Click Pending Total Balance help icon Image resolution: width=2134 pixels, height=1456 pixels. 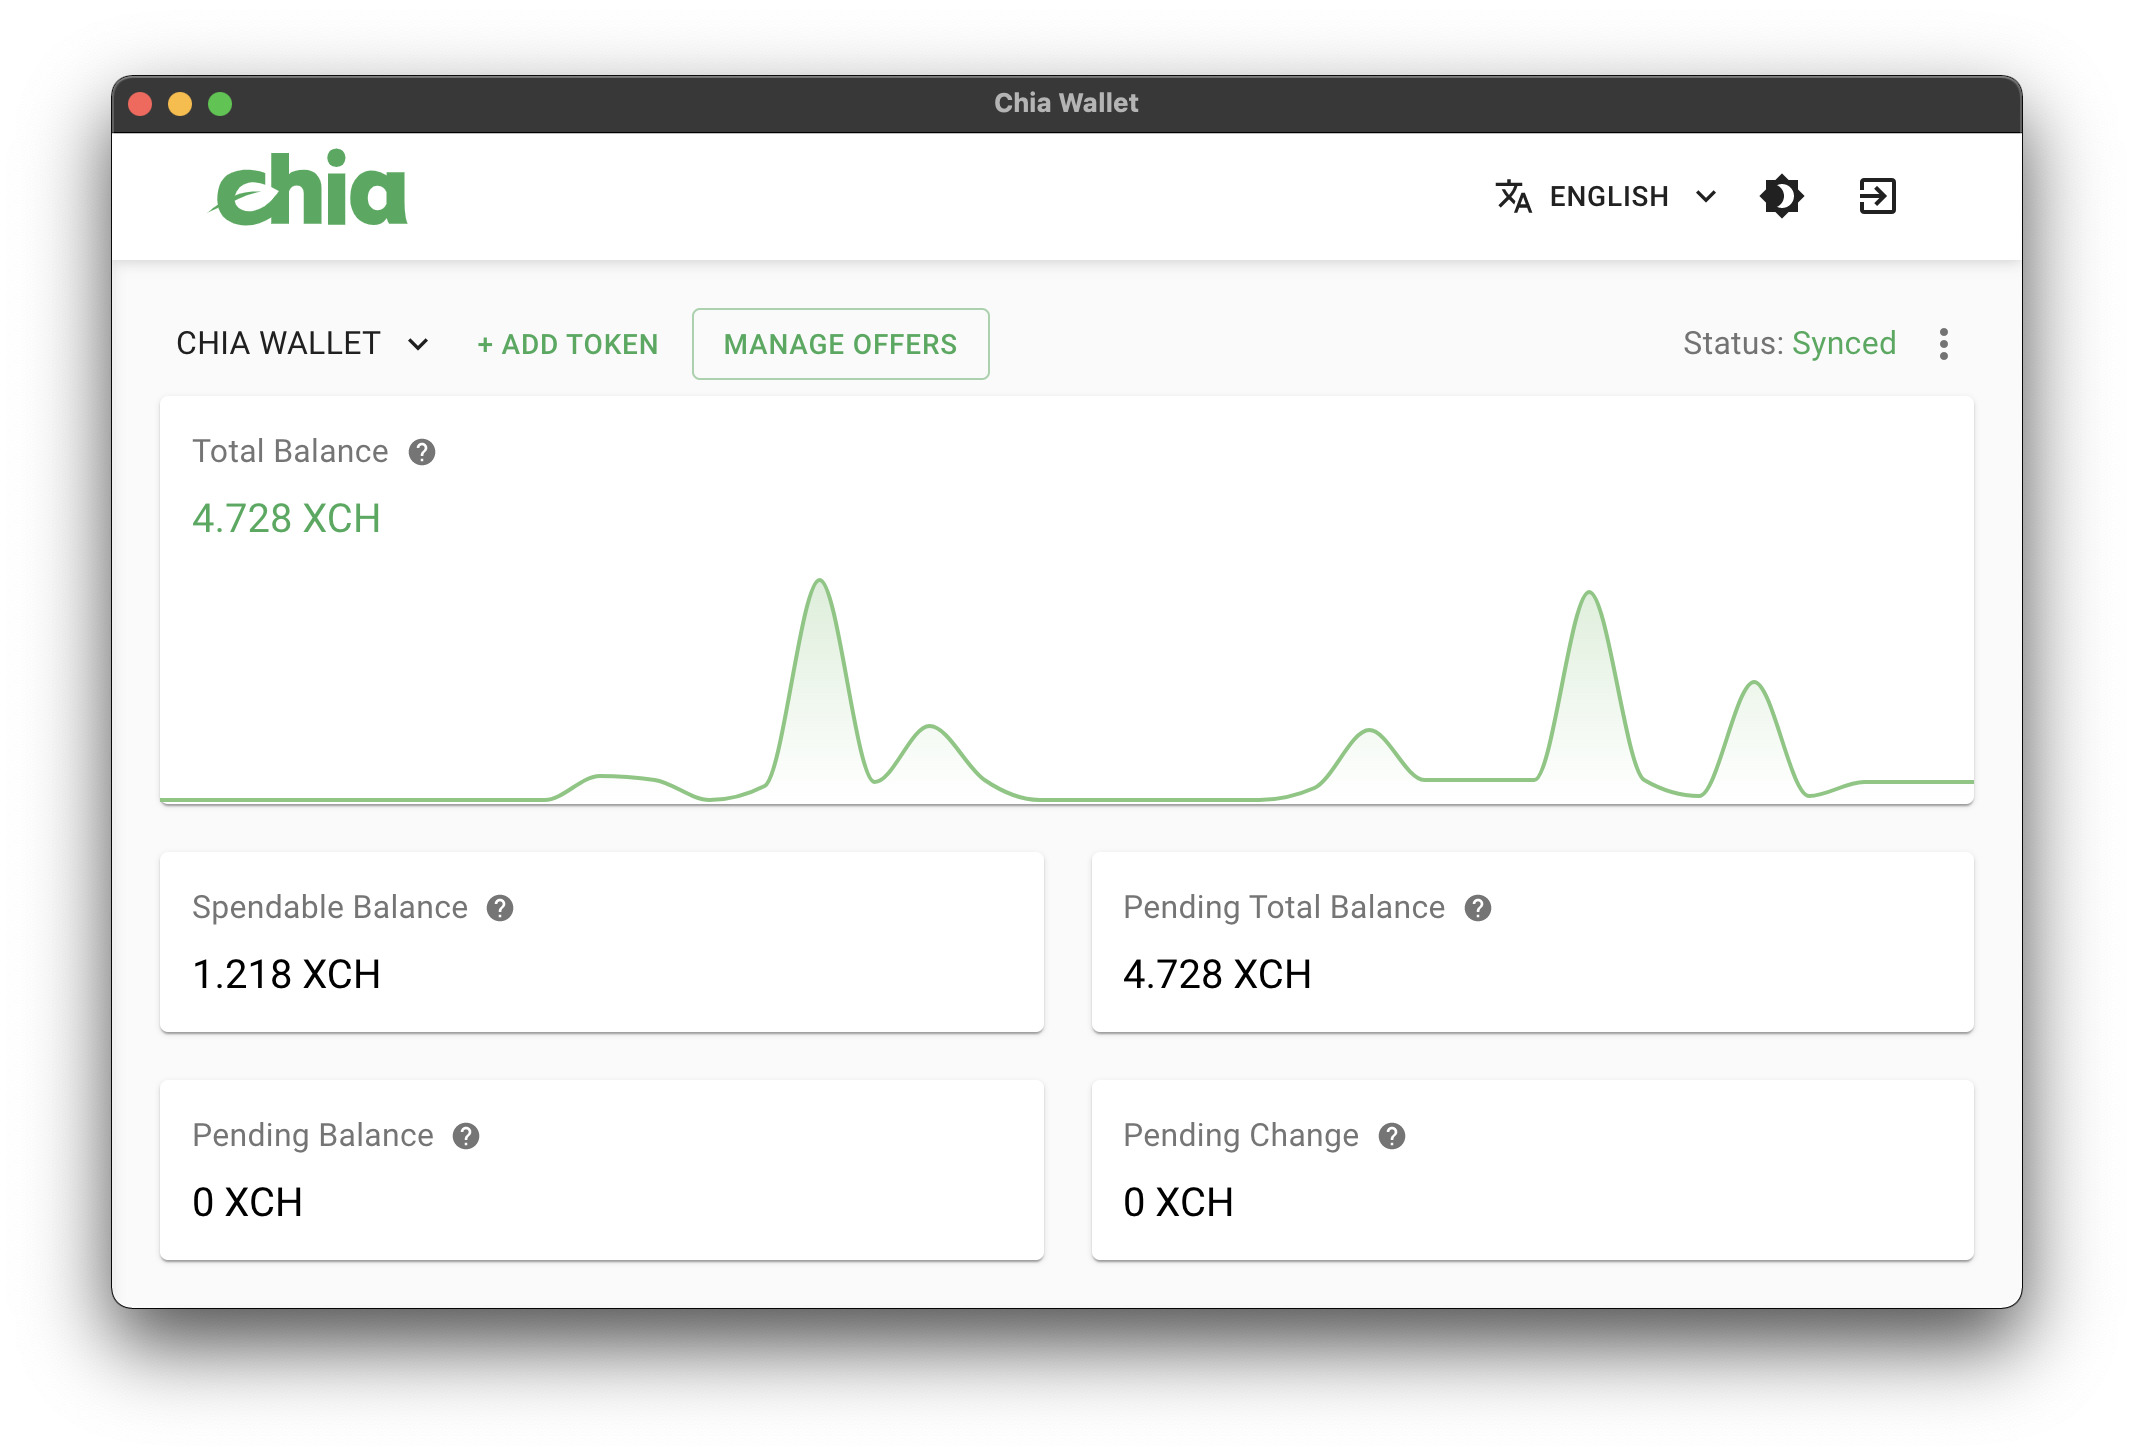click(x=1478, y=908)
